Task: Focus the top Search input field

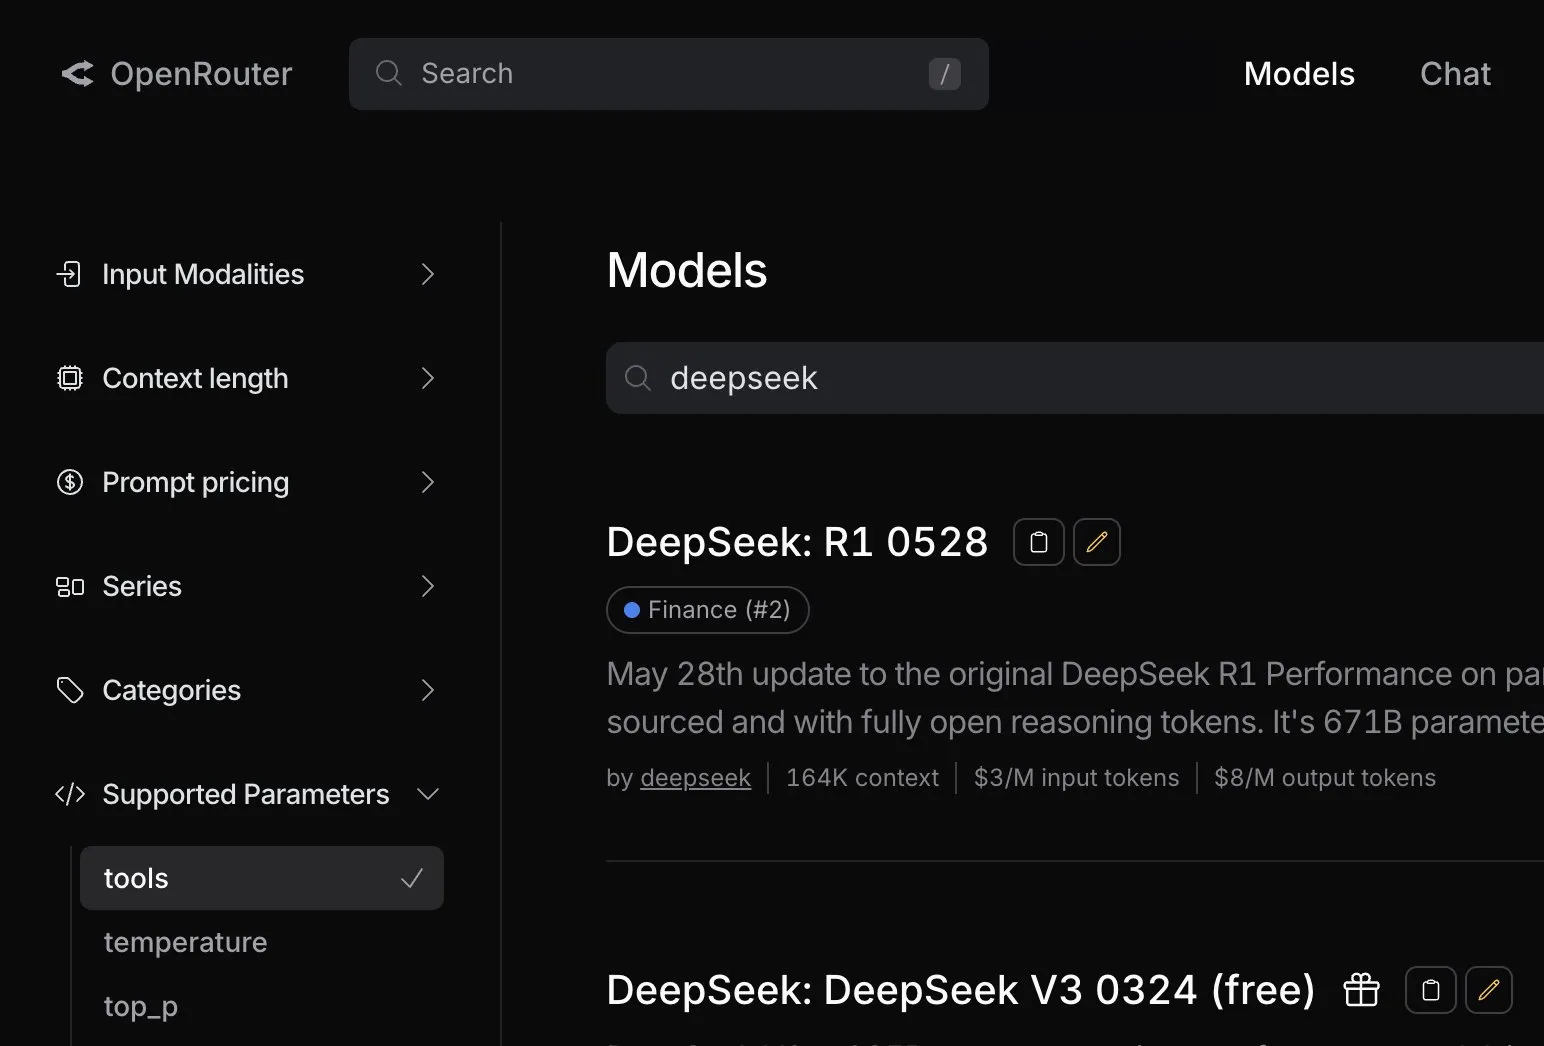Action: (668, 74)
